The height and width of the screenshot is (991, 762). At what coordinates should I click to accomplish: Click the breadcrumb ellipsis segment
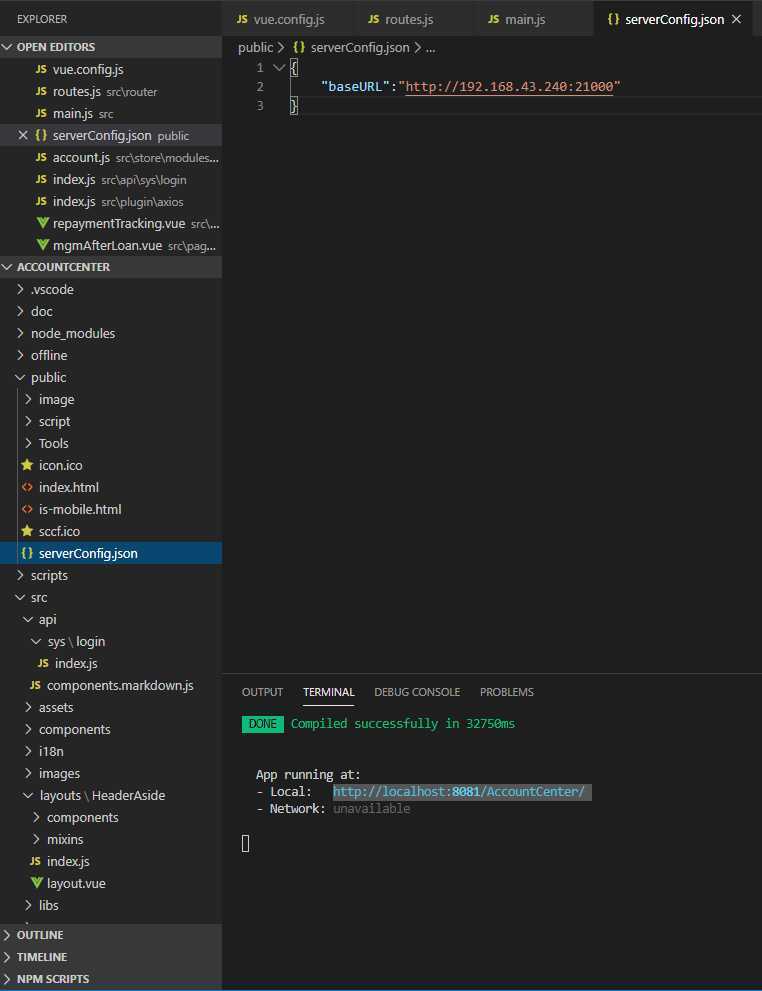click(x=430, y=48)
